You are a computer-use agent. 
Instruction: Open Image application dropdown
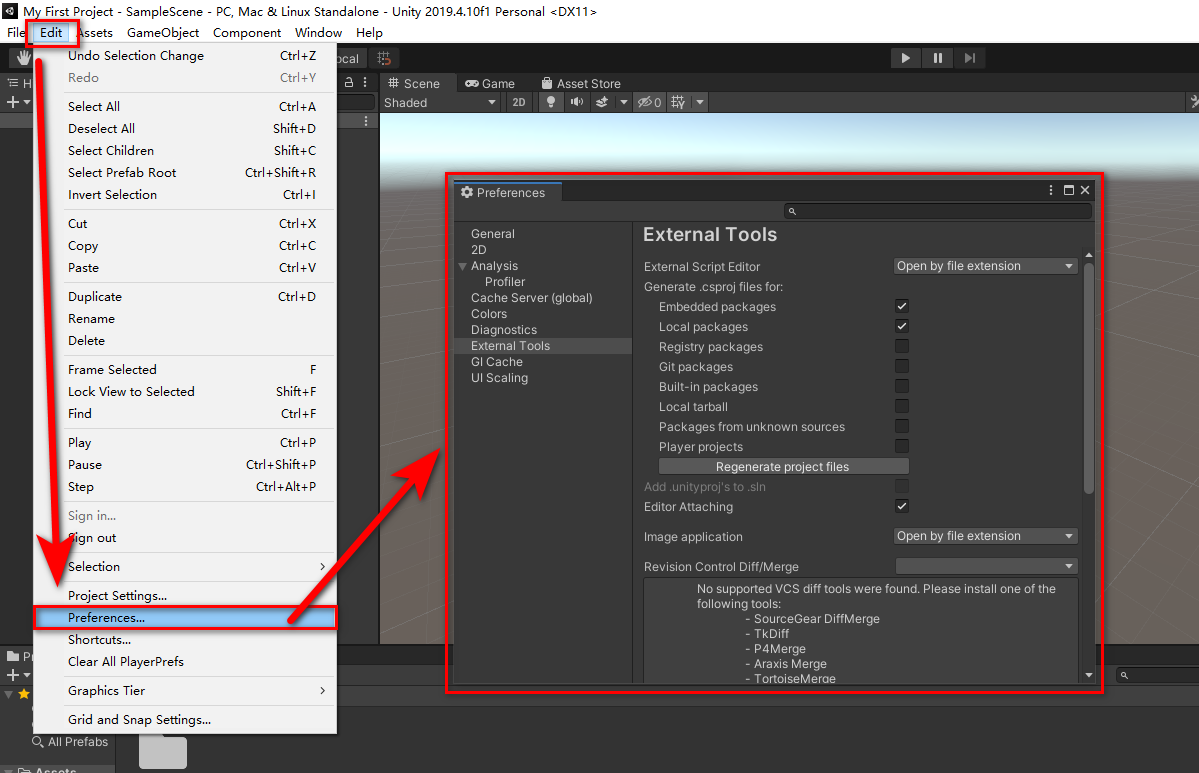pos(986,536)
